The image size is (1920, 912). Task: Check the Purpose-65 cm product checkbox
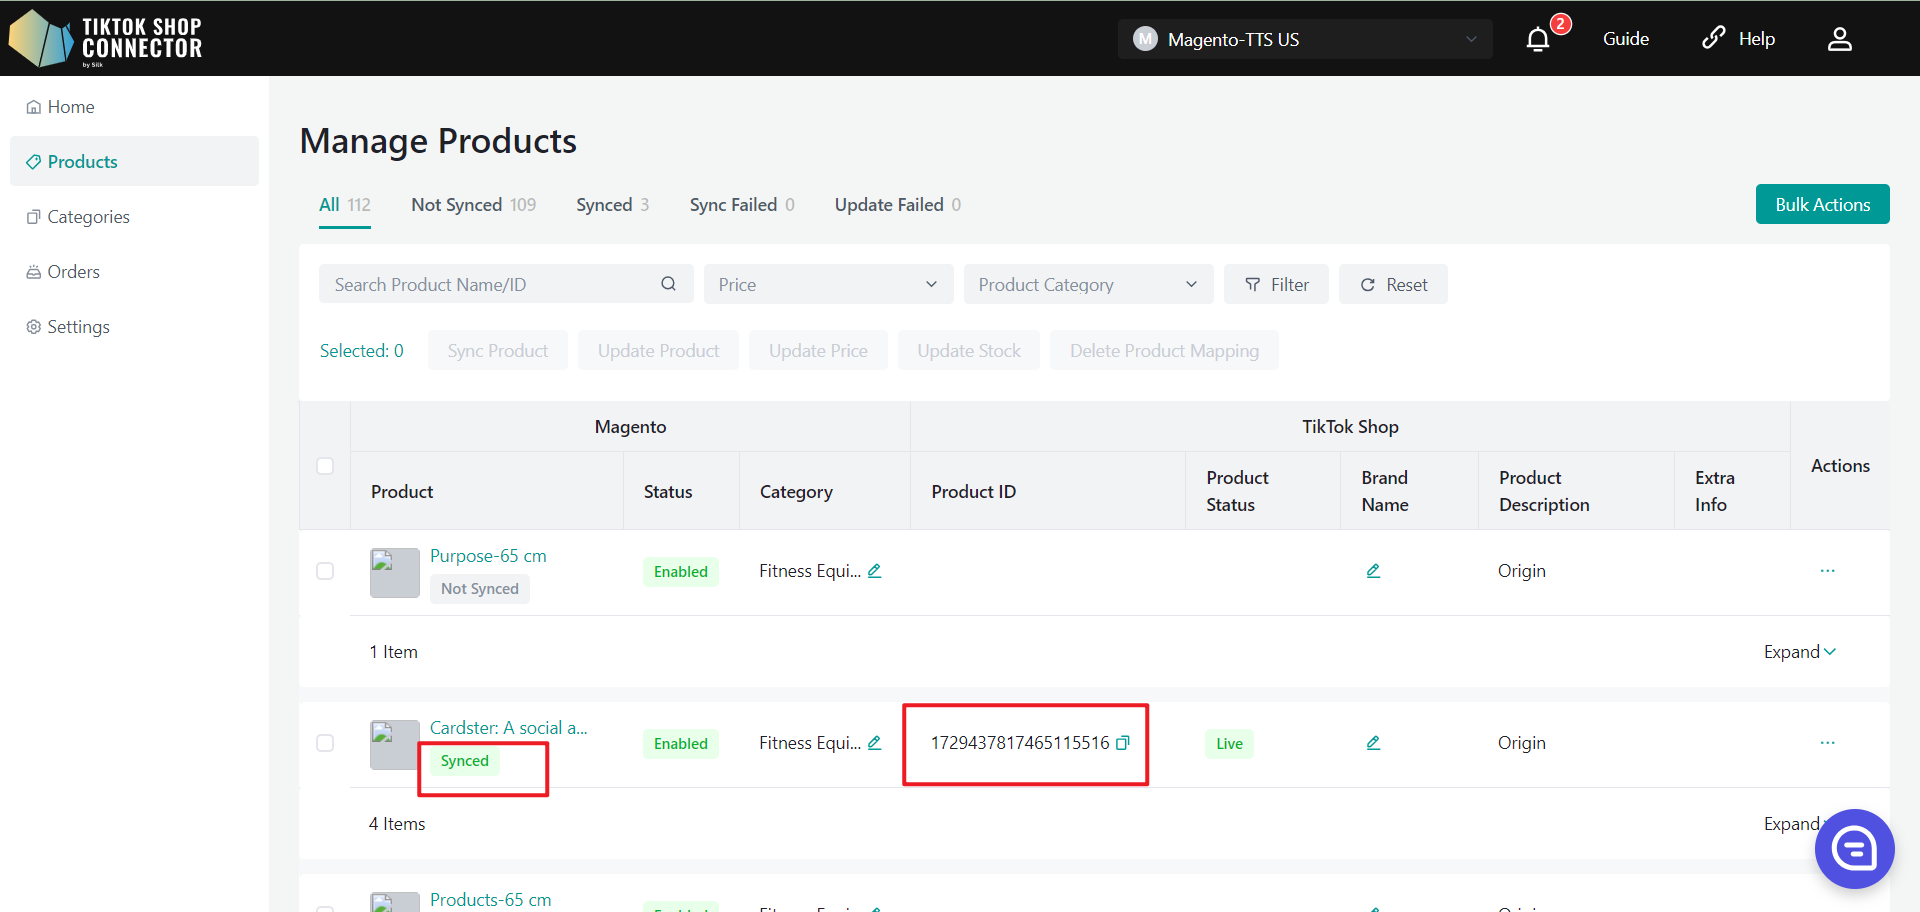325,571
